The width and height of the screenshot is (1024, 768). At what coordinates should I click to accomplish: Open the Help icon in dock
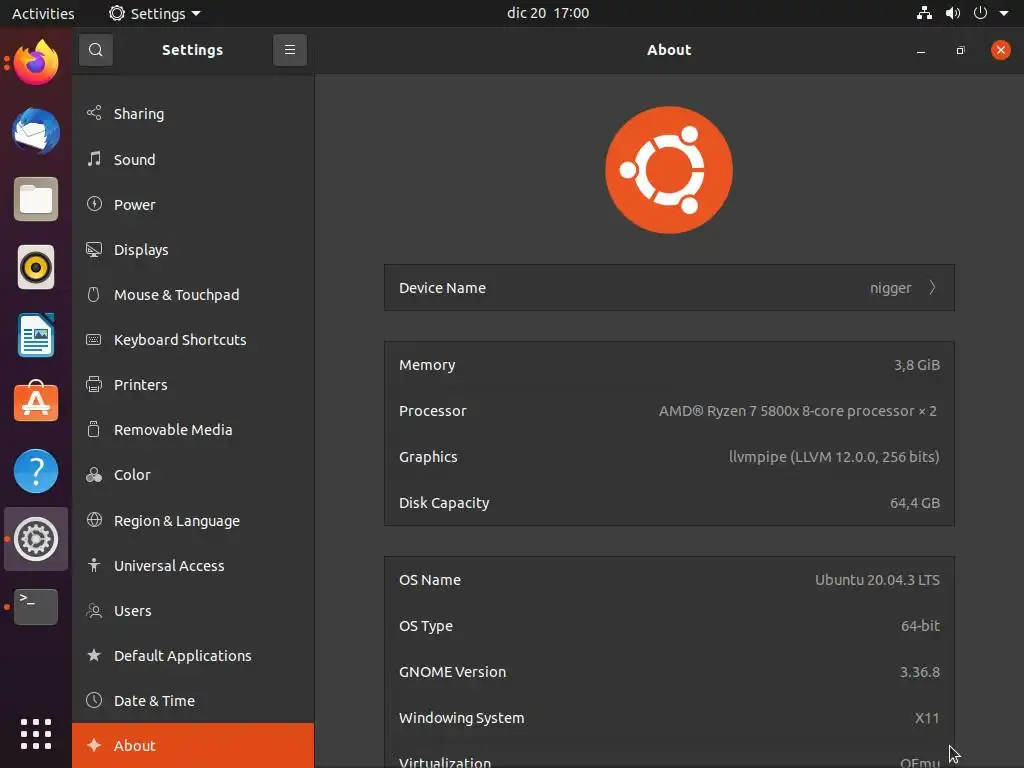click(x=36, y=471)
